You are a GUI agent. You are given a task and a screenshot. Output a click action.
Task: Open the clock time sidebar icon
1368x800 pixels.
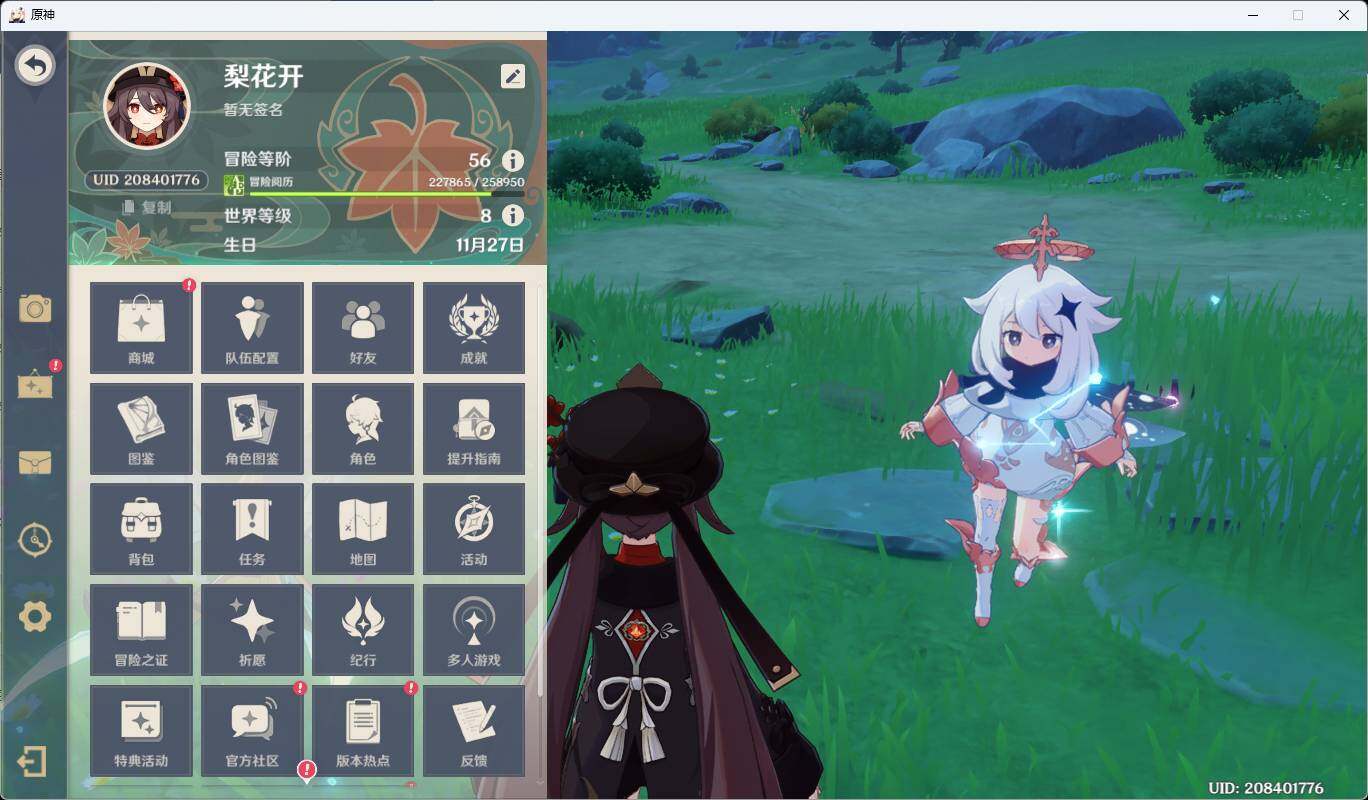click(35, 540)
